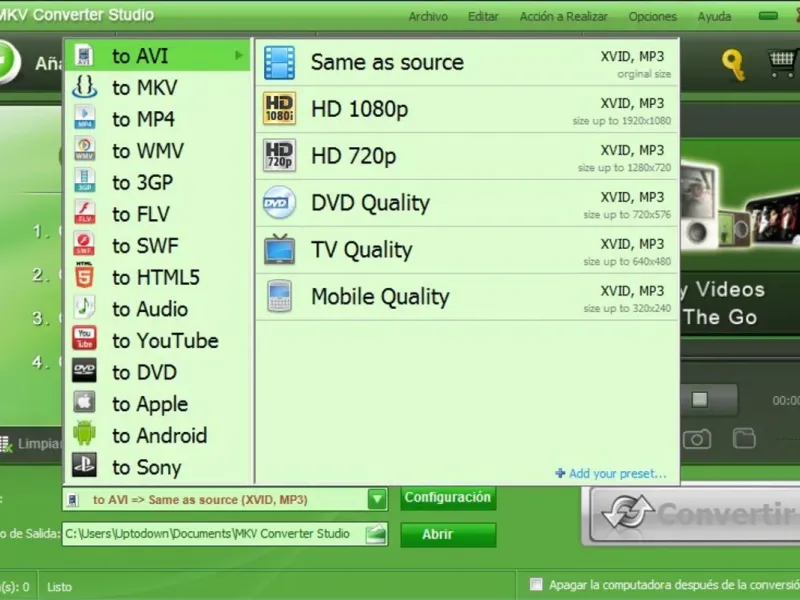Viewport: 800px width, 600px height.
Task: Click the Configuración button
Action: pyautogui.click(x=448, y=497)
